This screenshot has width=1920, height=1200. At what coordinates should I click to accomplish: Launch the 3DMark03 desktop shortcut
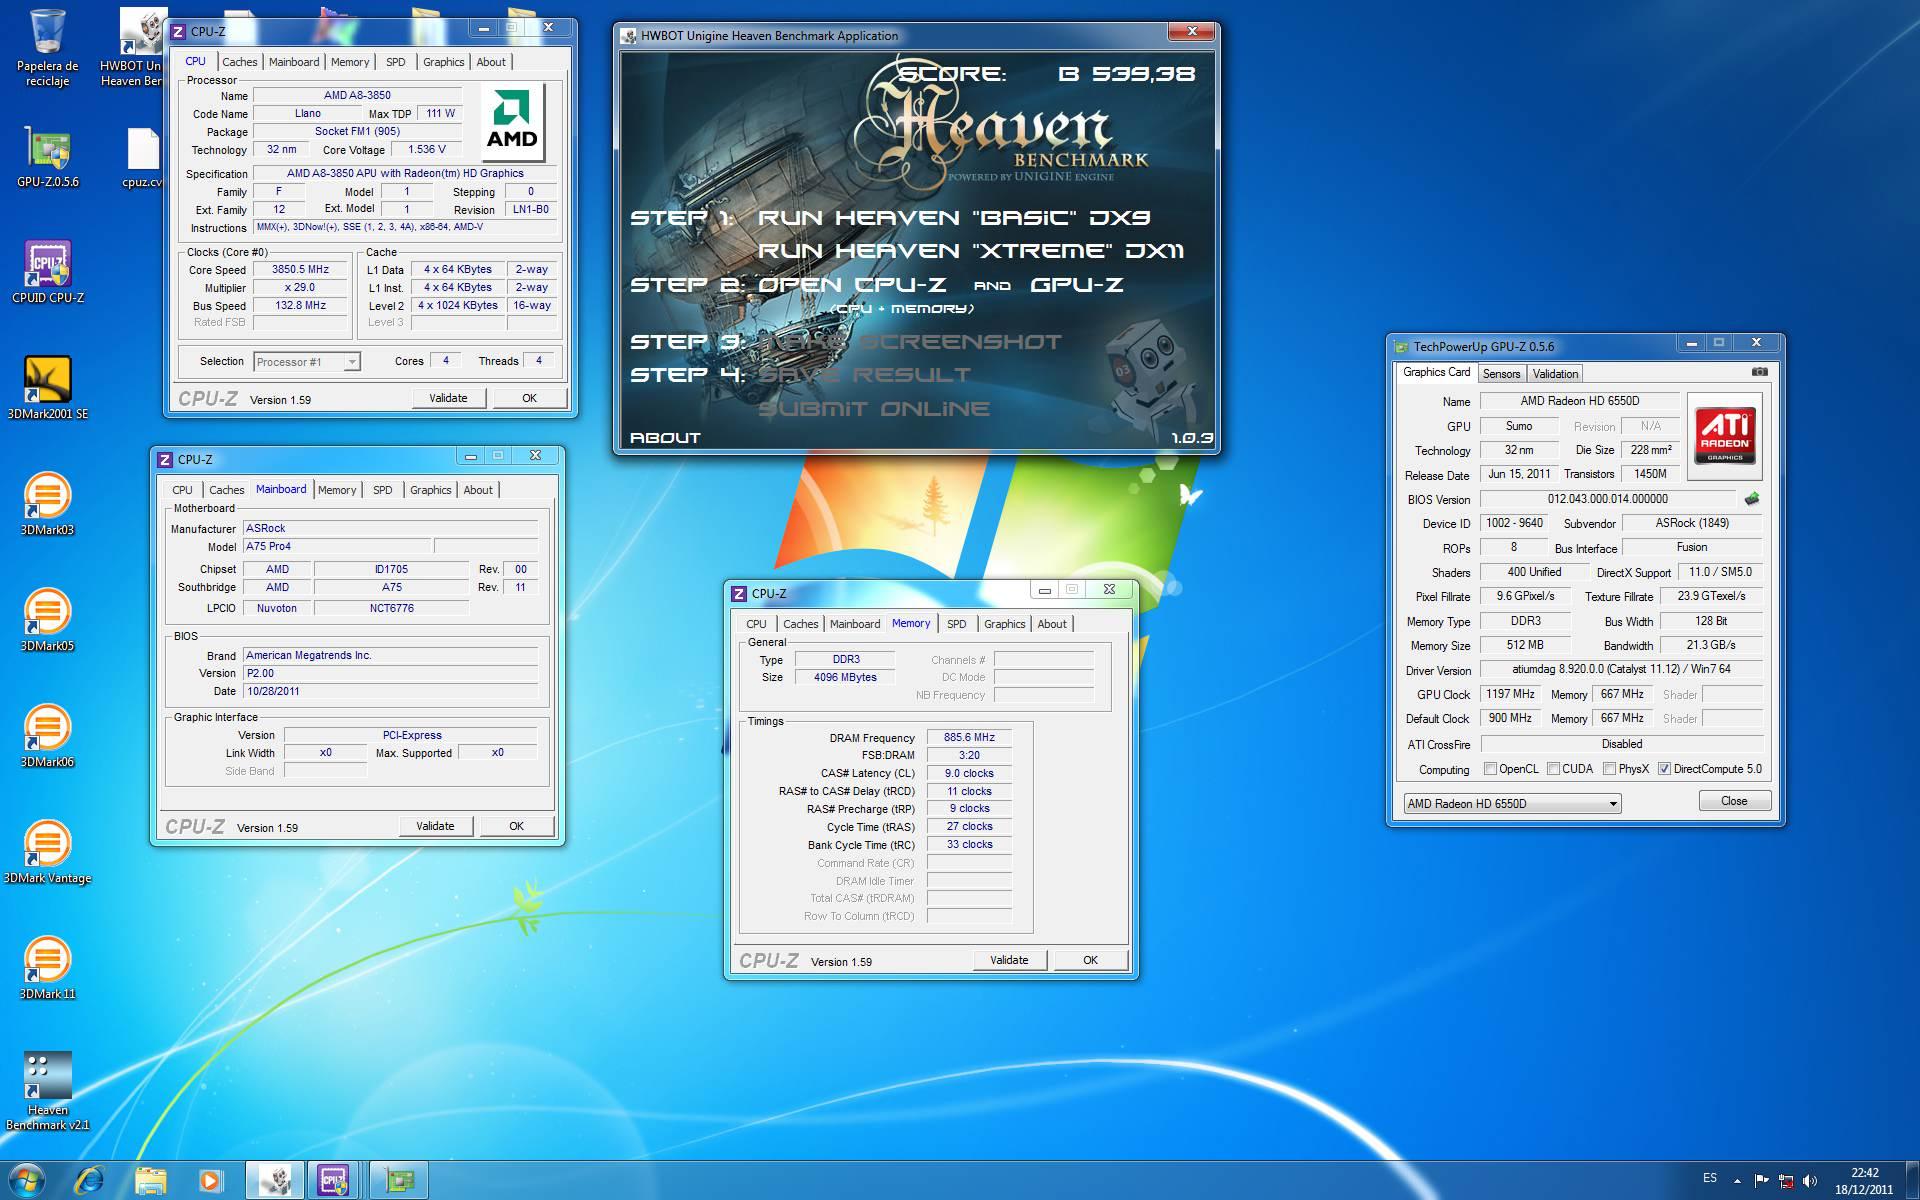click(47, 504)
